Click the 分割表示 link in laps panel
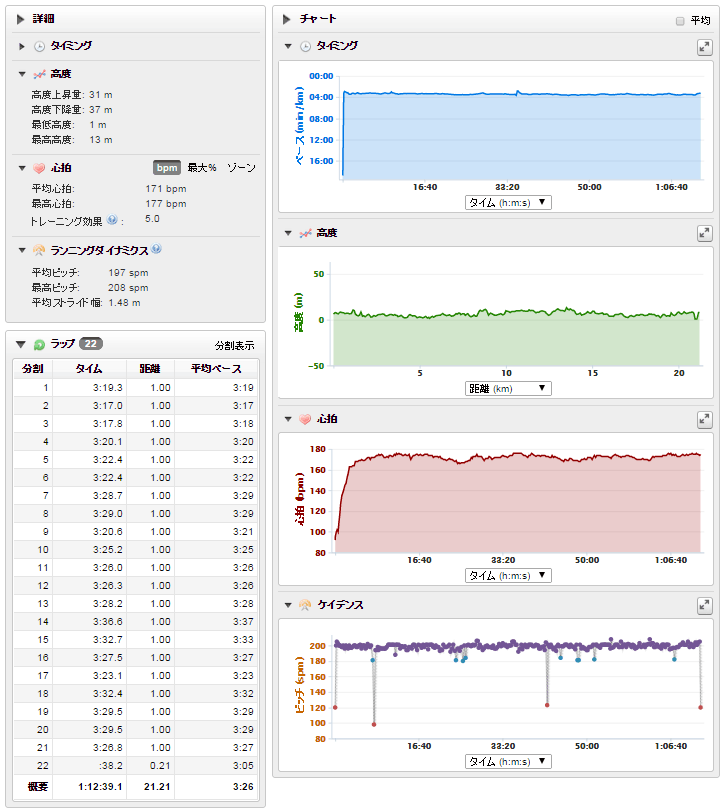 click(235, 345)
